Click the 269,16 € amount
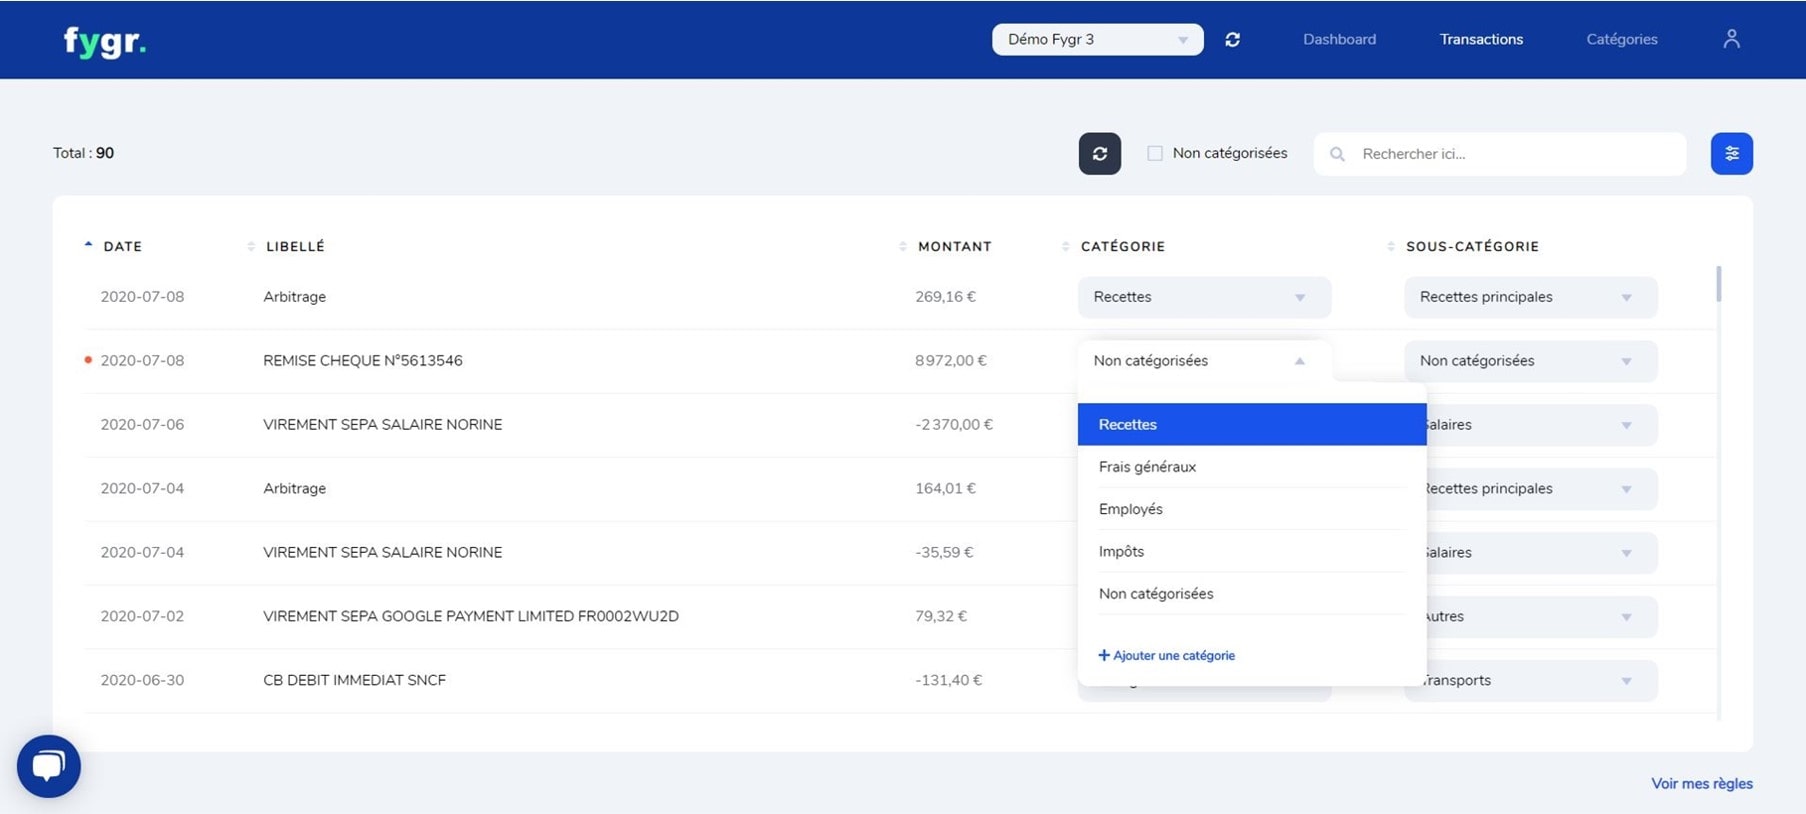This screenshot has width=1806, height=814. [945, 297]
